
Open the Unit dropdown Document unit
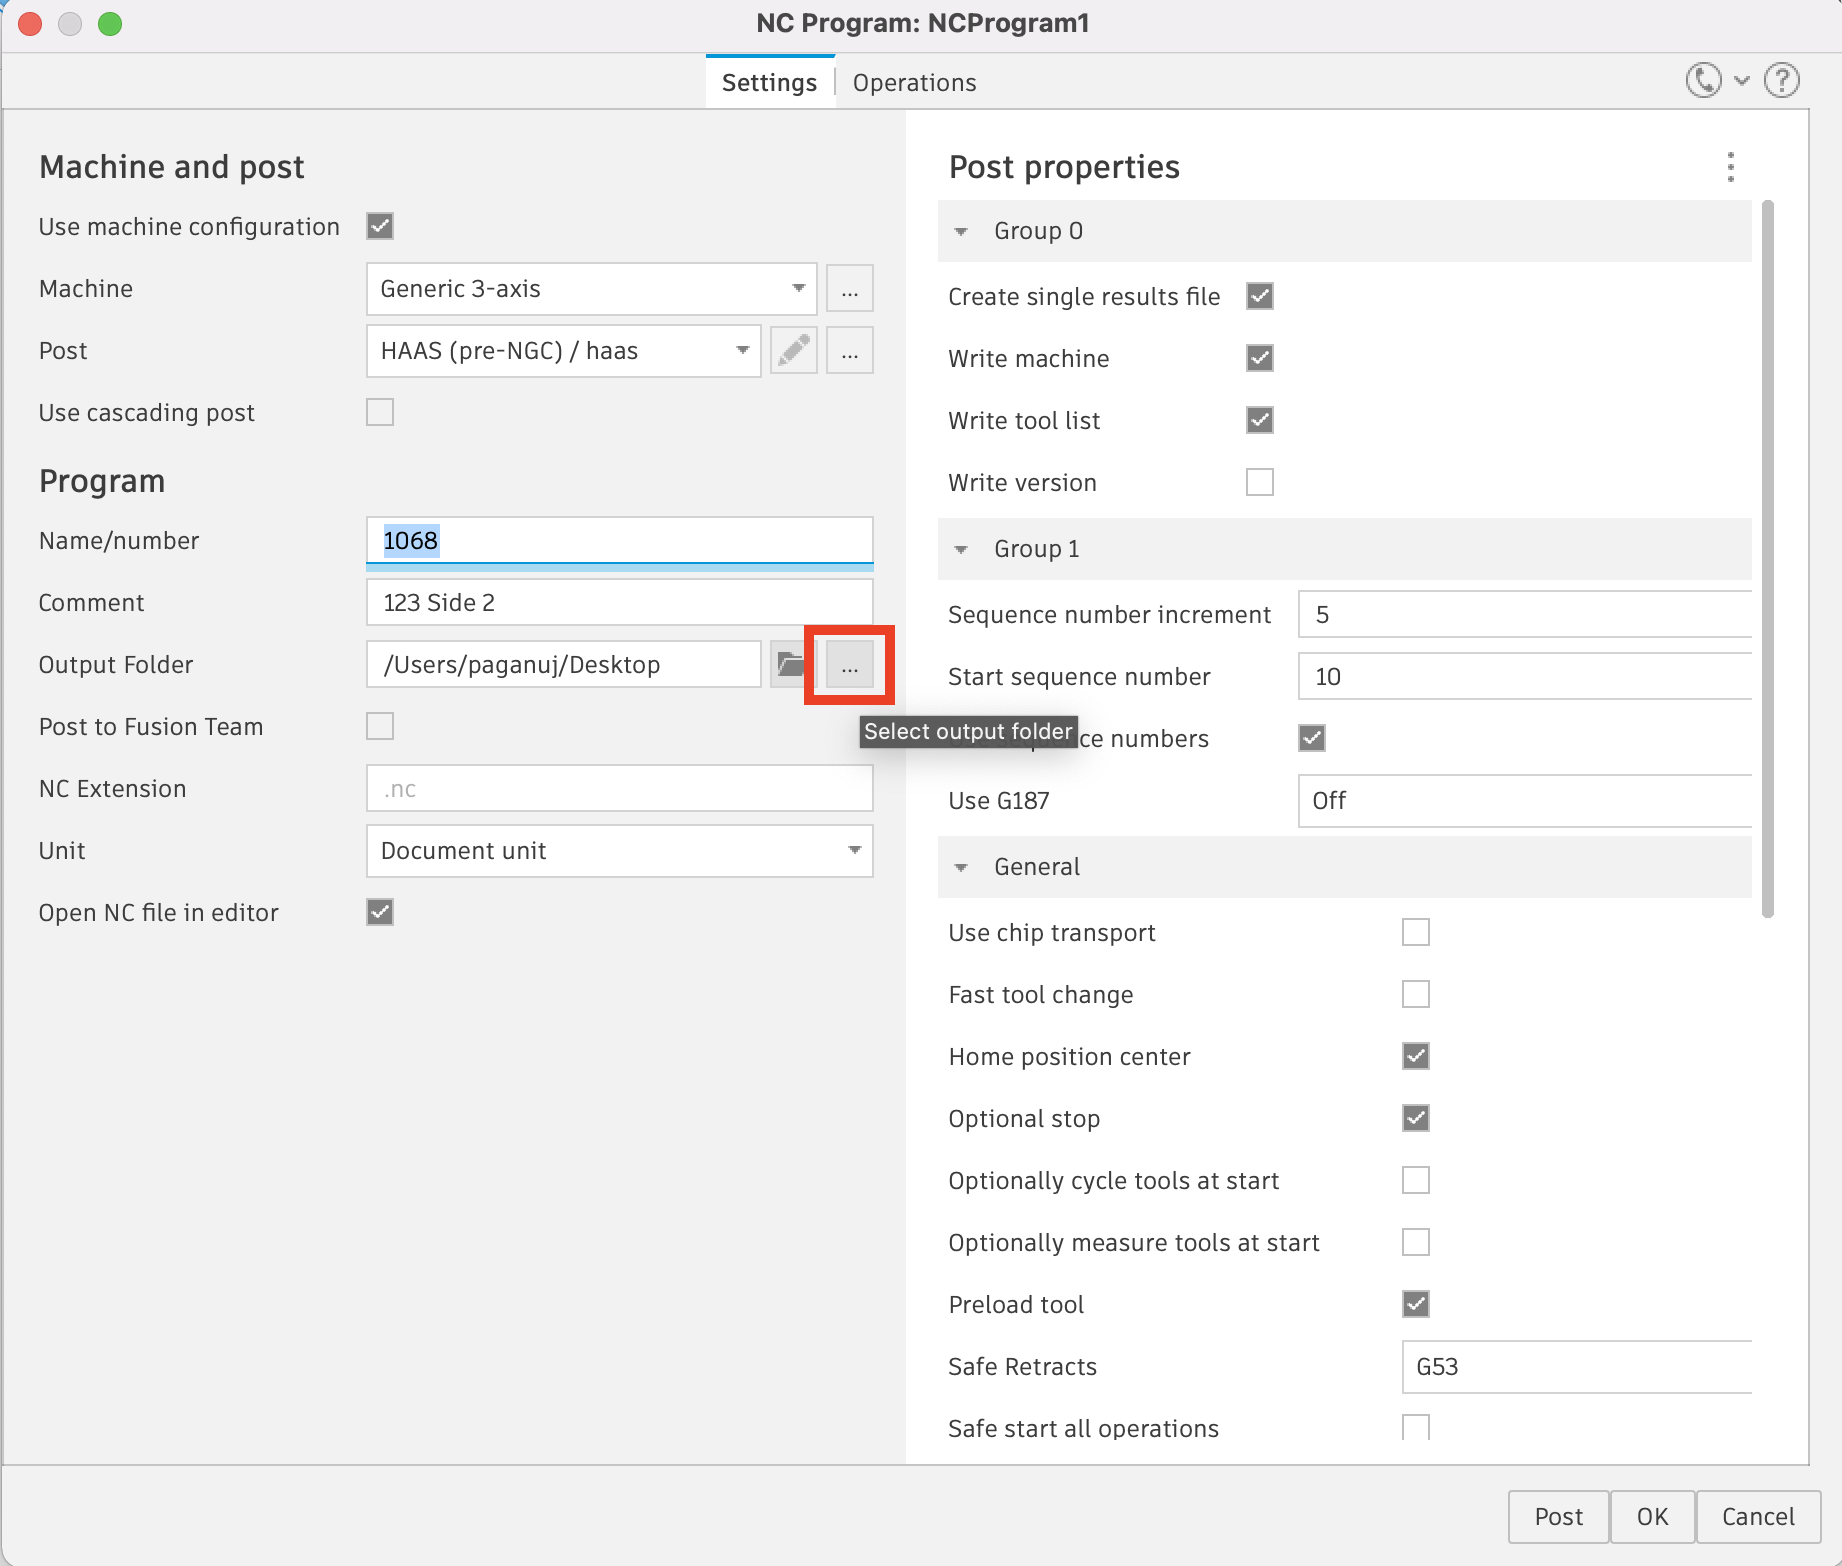[619, 851]
